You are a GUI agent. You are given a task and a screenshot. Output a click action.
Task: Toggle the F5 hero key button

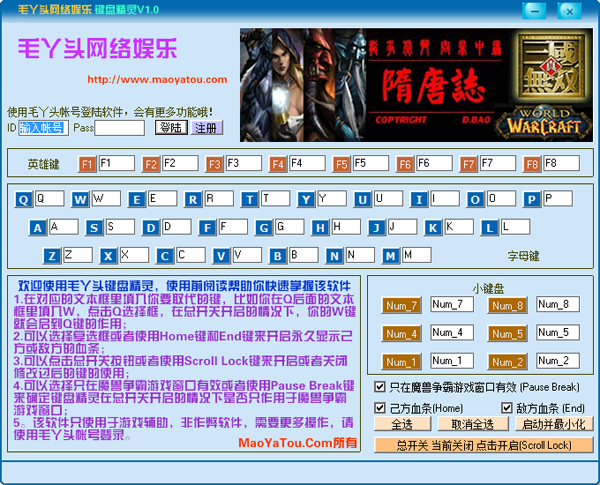[341, 164]
